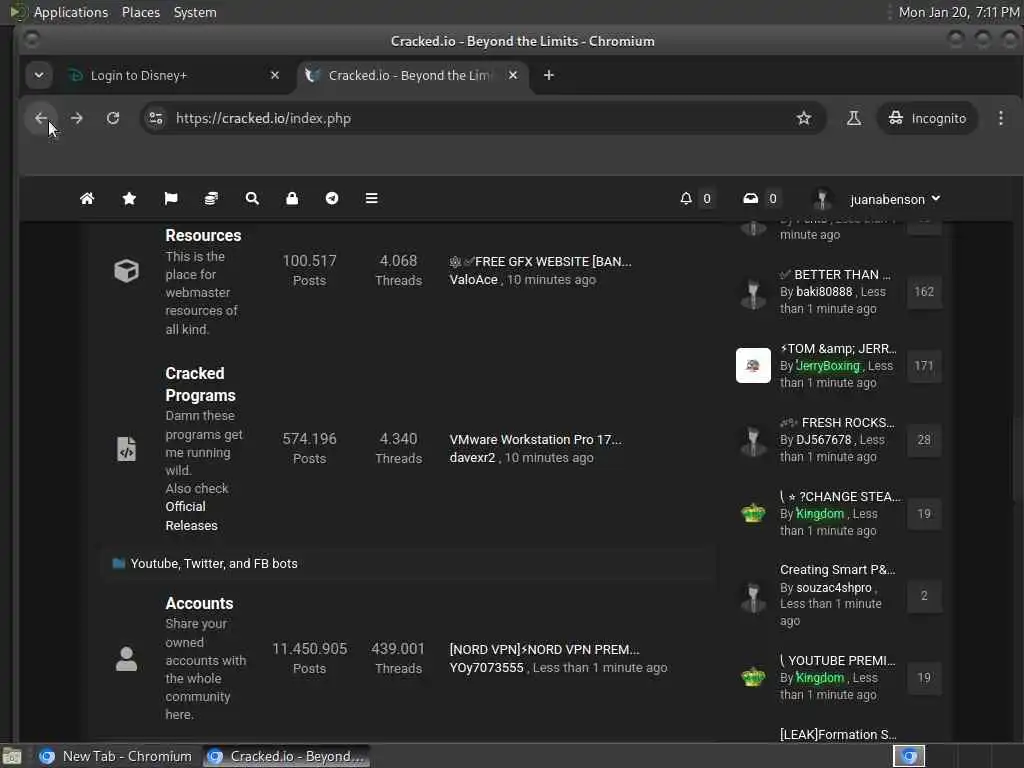1024x768 pixels.
Task: Open the Telegram icon in navbar
Action: tap(332, 199)
